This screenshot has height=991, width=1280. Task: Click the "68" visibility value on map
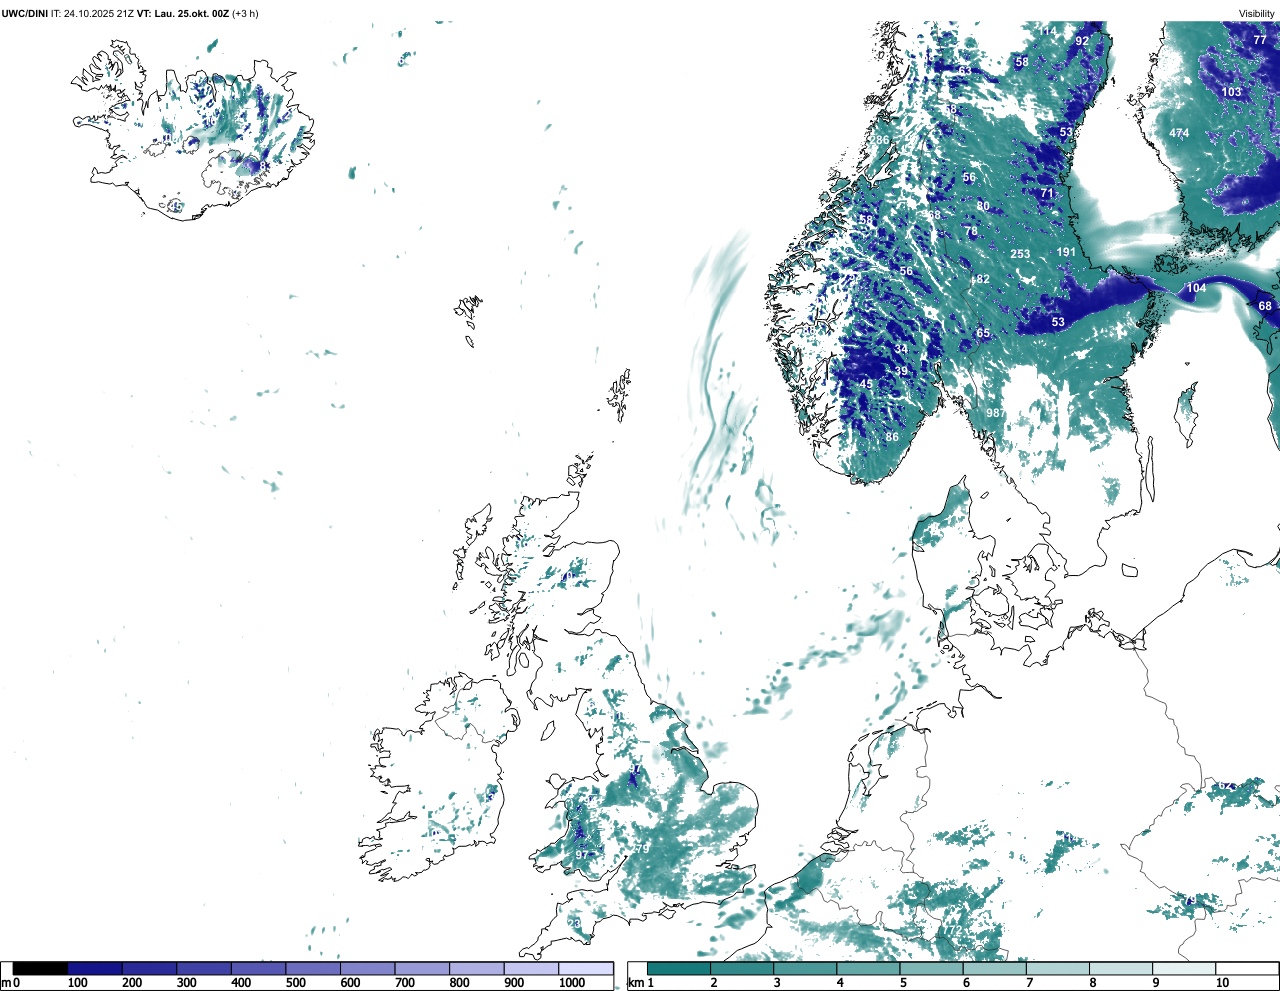tap(1265, 306)
